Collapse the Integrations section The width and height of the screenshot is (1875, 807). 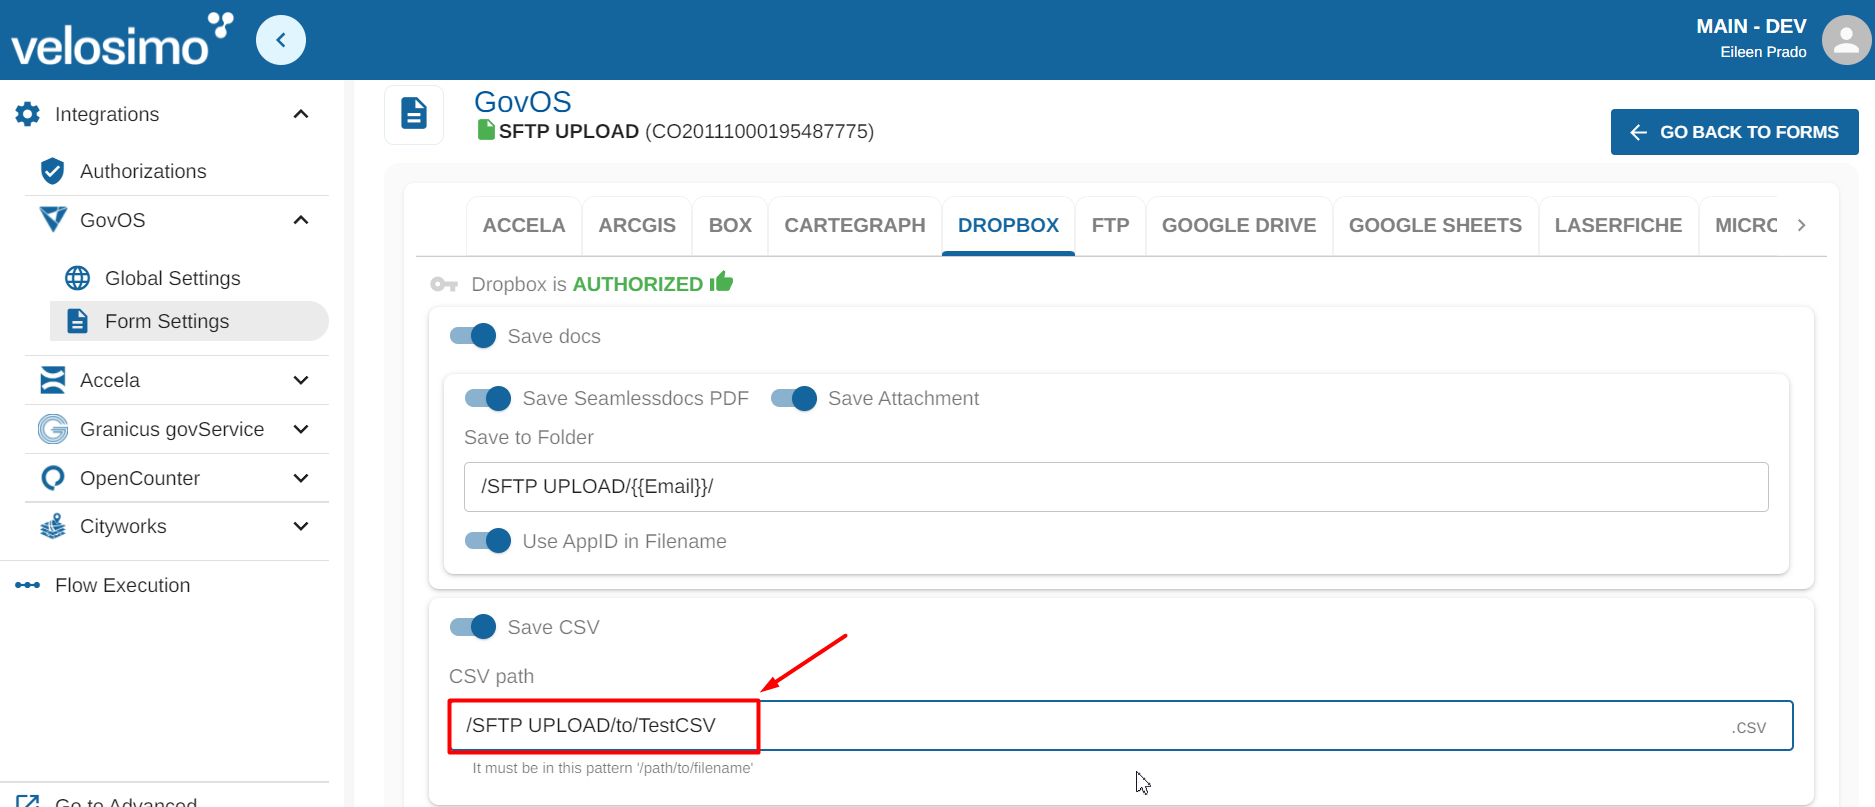tap(301, 114)
